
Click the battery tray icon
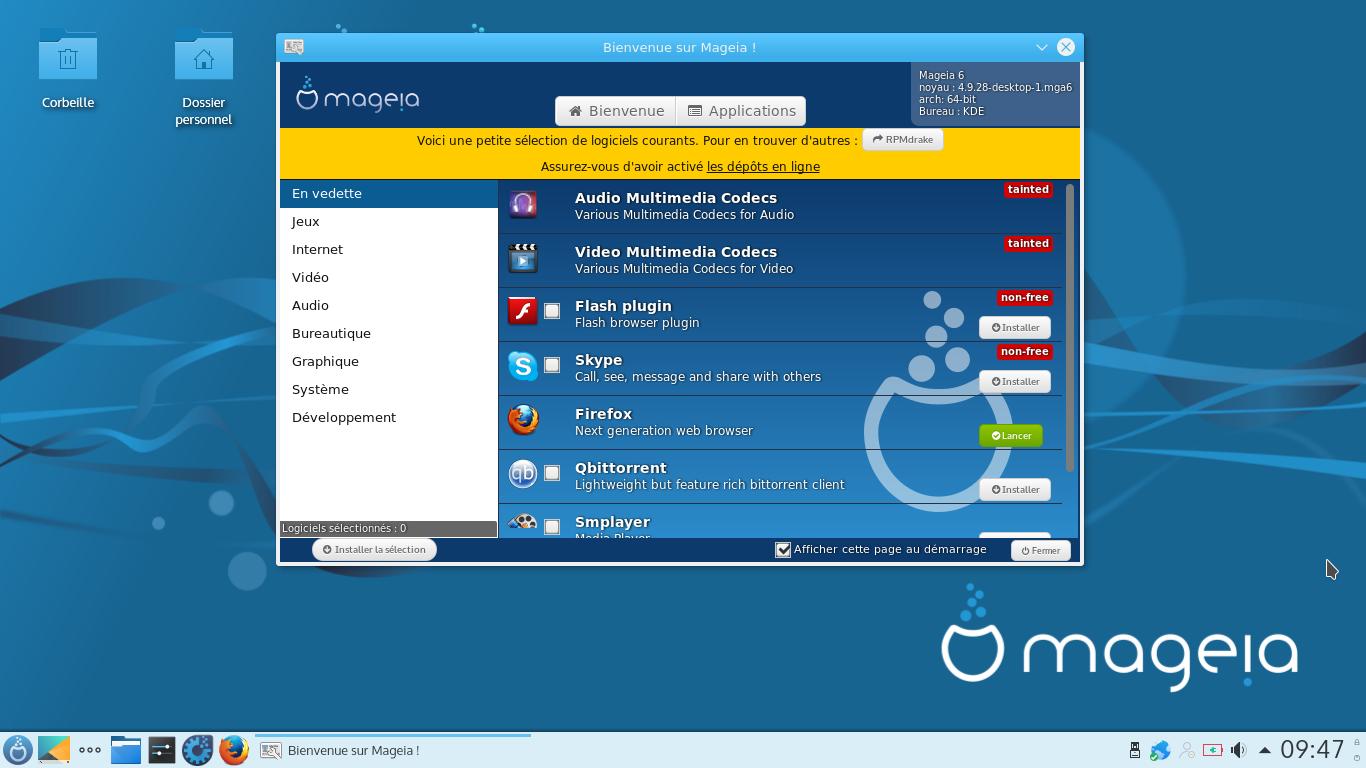(x=1213, y=750)
